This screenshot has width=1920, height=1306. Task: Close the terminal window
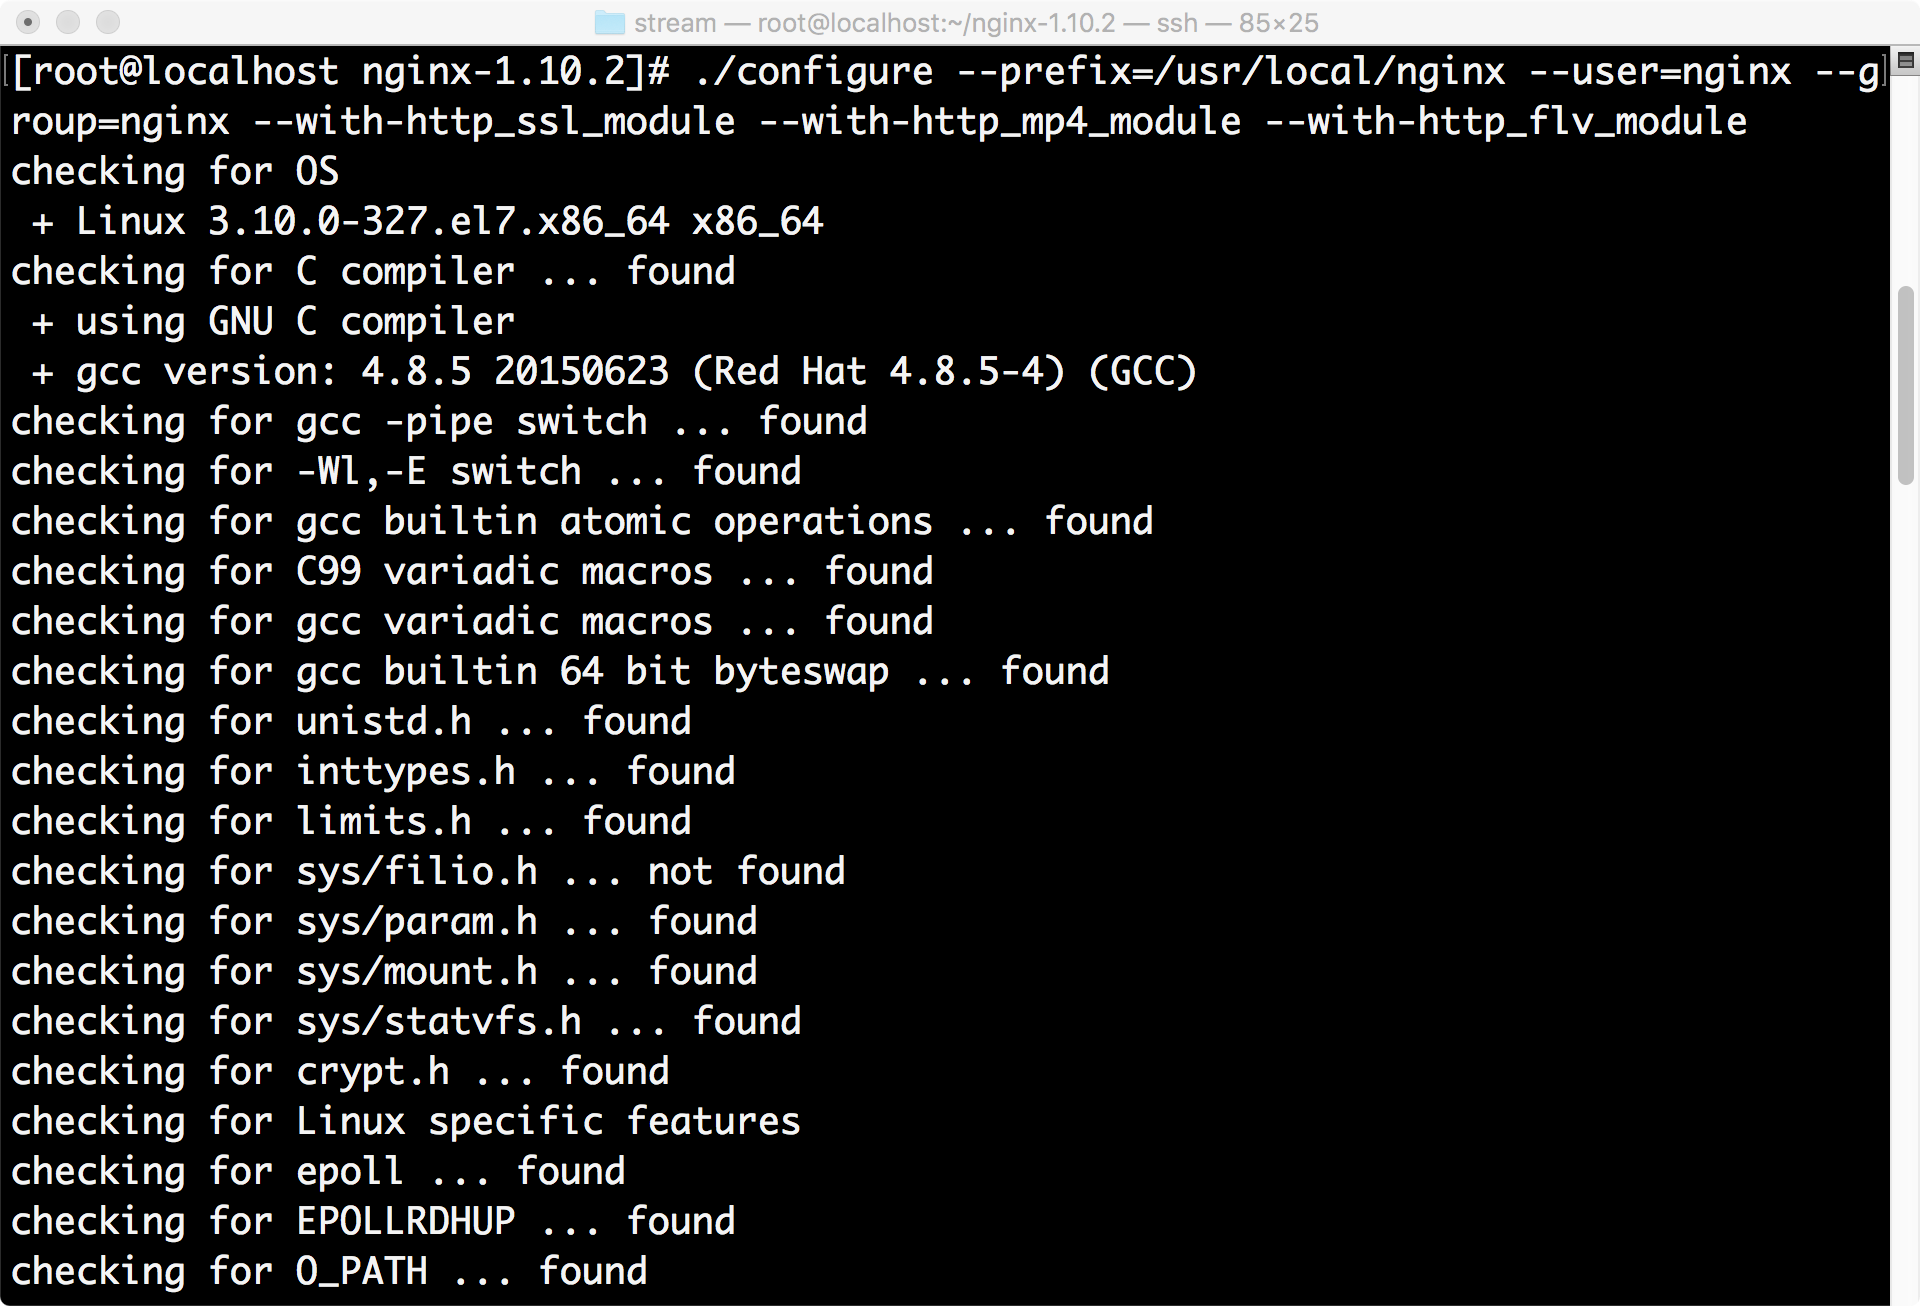coord(29,22)
